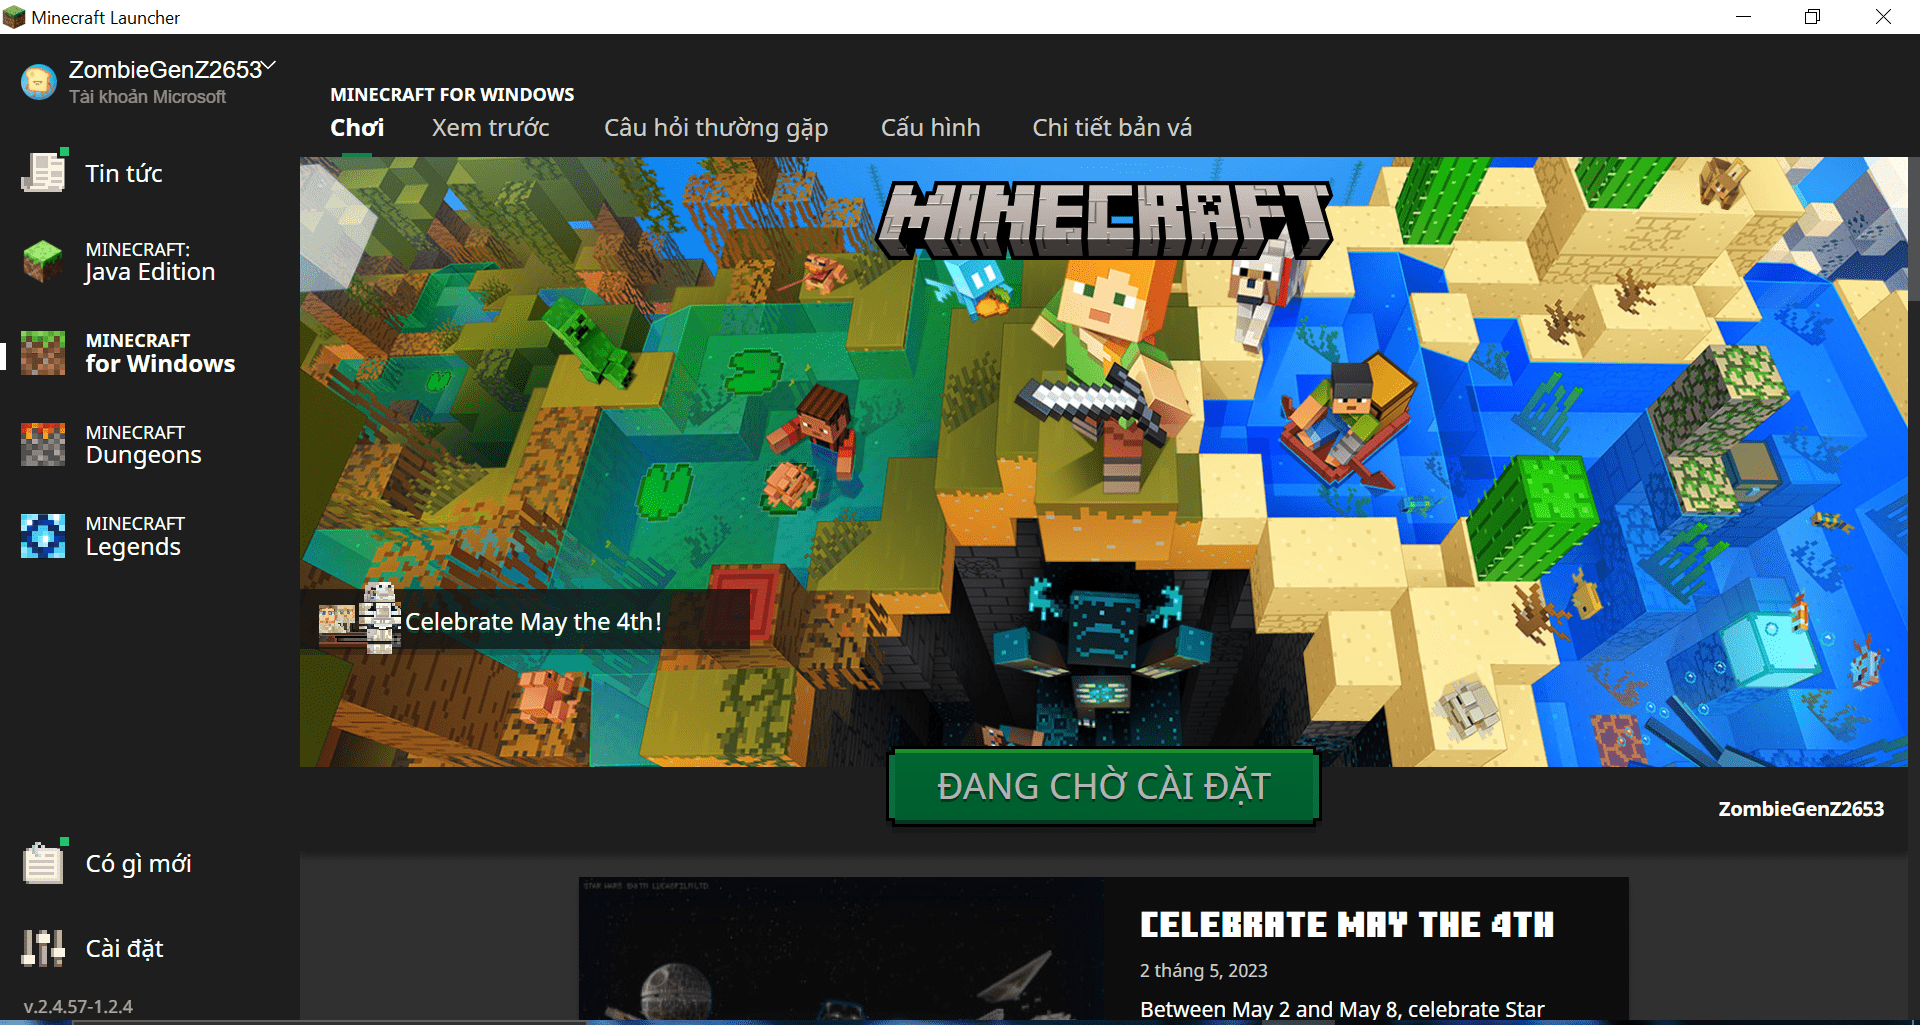Click the Minecraft hero artwork image
Image resolution: width=1920 pixels, height=1025 pixels.
coord(1104,462)
